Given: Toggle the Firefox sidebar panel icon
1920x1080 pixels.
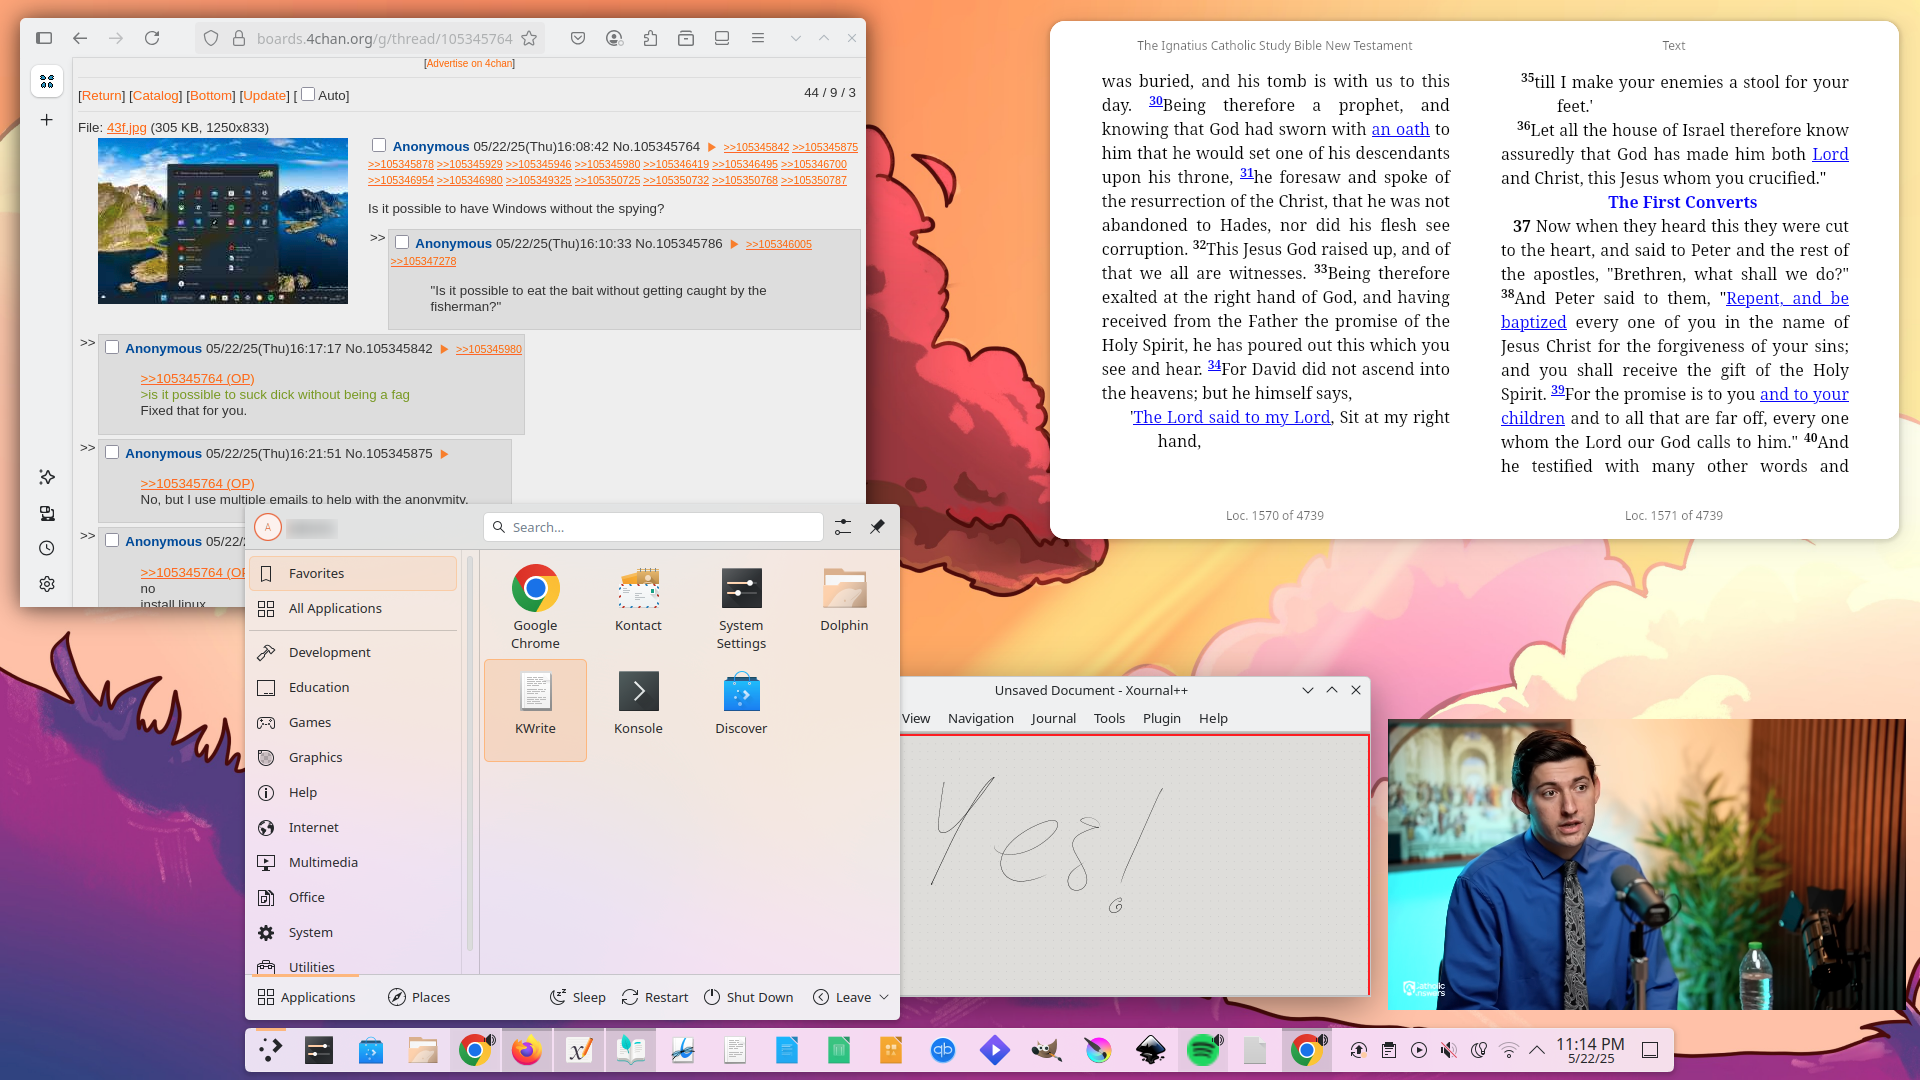Looking at the screenshot, I should pos(44,38).
